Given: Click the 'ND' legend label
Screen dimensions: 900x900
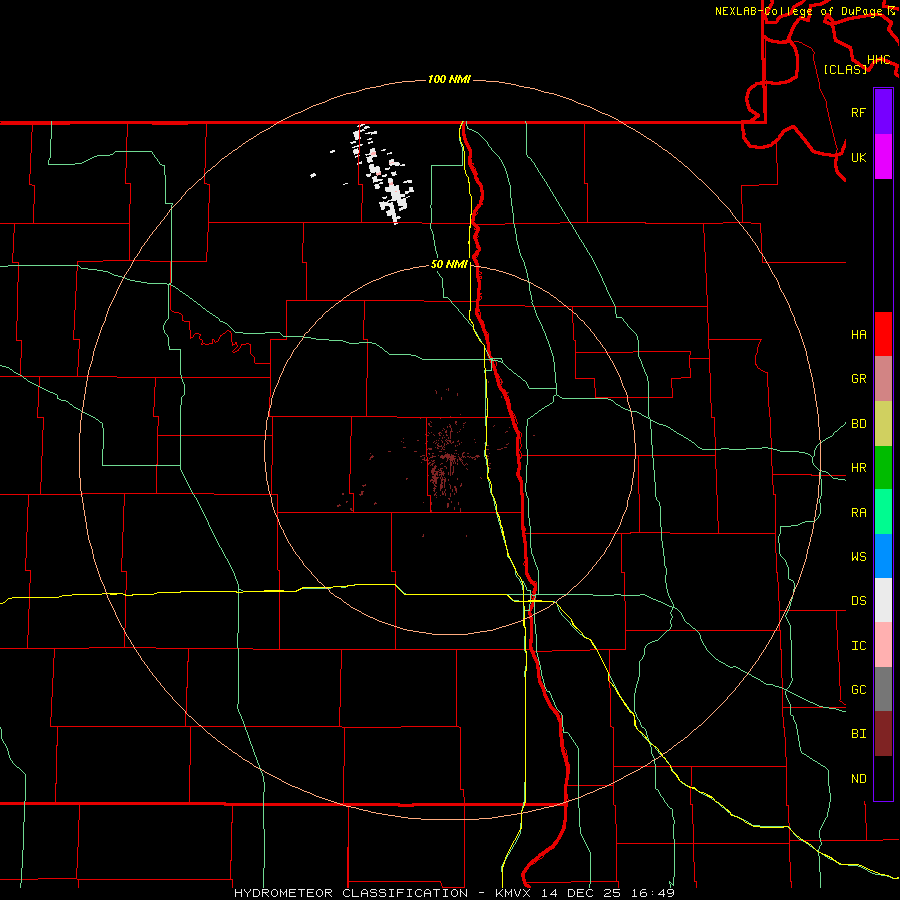Looking at the screenshot, I should [858, 779].
